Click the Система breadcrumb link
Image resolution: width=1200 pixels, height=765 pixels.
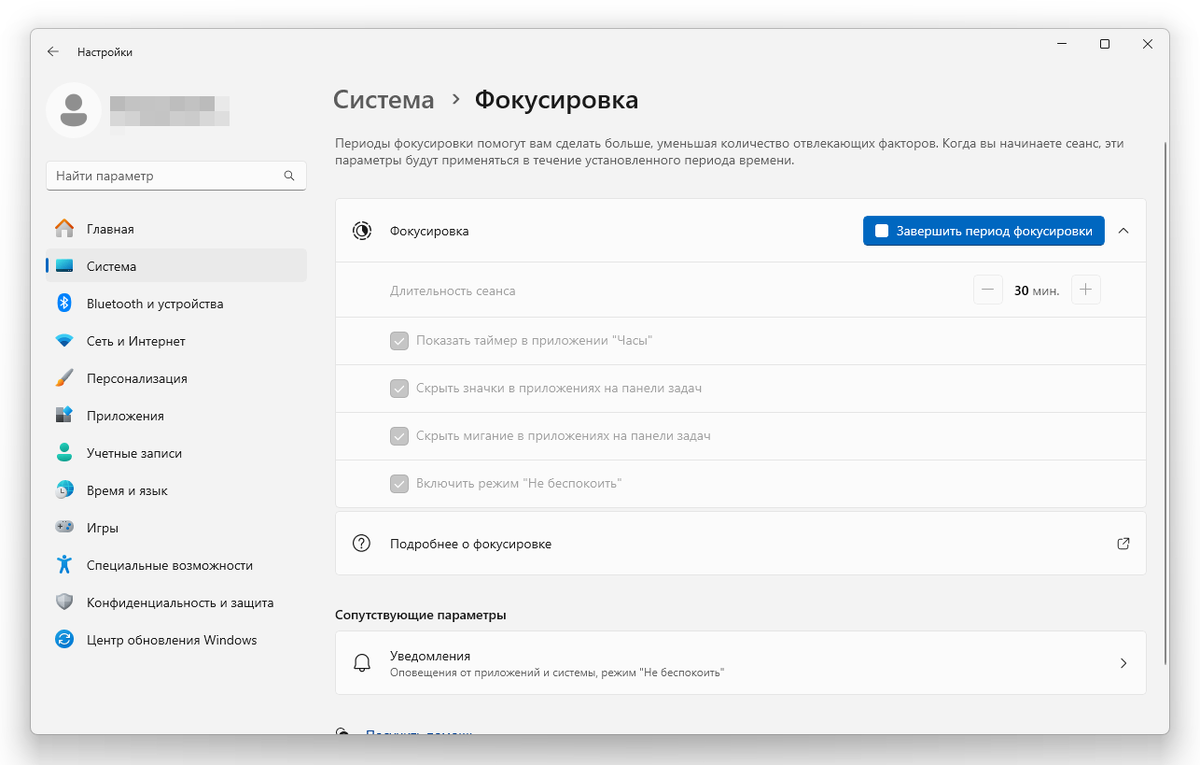pyautogui.click(x=384, y=100)
